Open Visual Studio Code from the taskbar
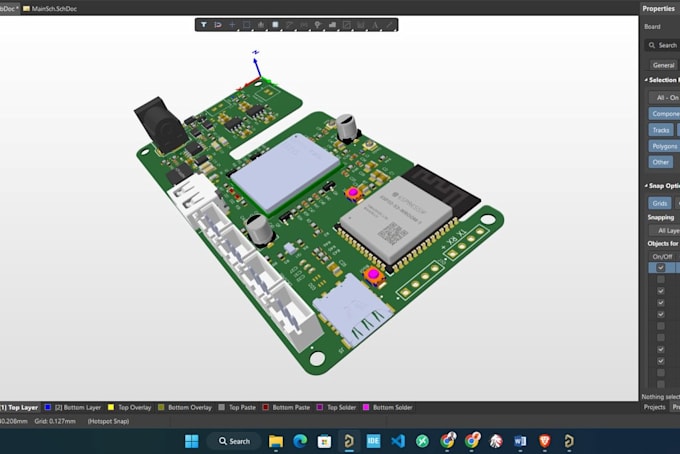Viewport: 680px width, 454px height. (398, 441)
